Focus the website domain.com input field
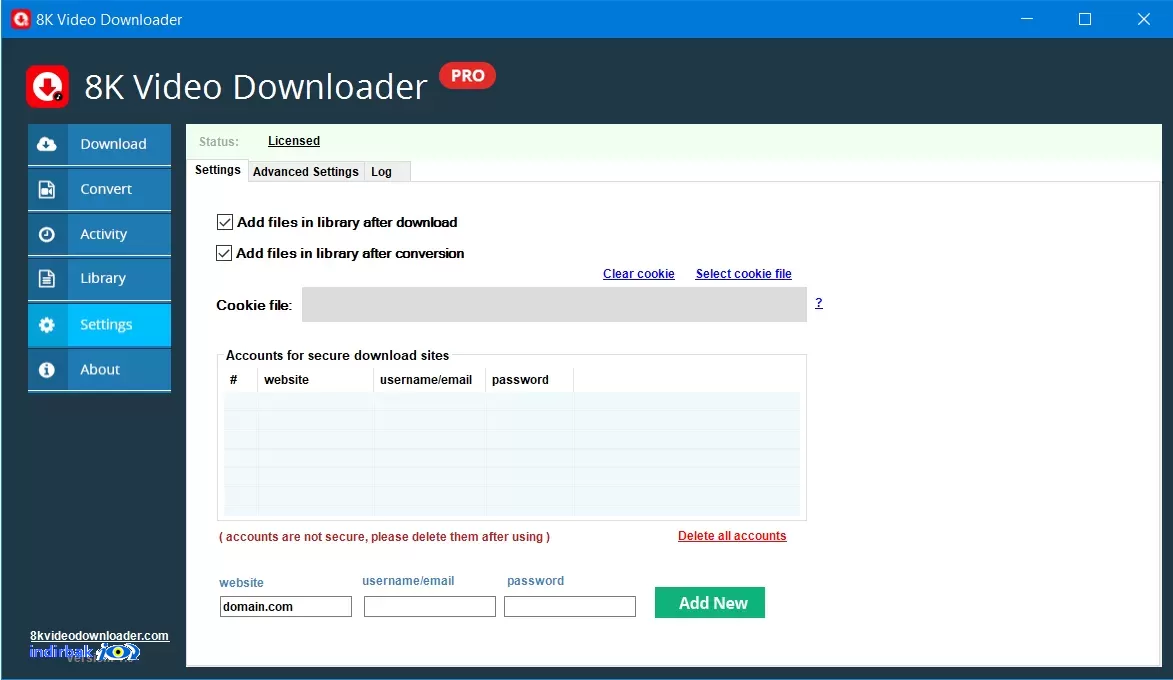 click(286, 607)
